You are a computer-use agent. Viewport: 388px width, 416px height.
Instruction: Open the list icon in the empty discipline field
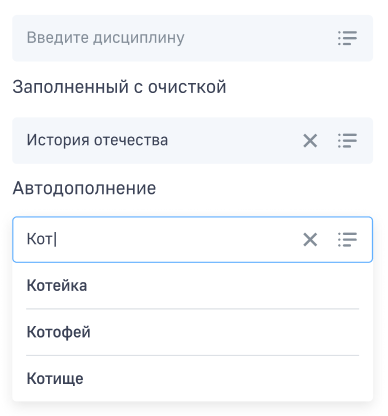click(347, 38)
